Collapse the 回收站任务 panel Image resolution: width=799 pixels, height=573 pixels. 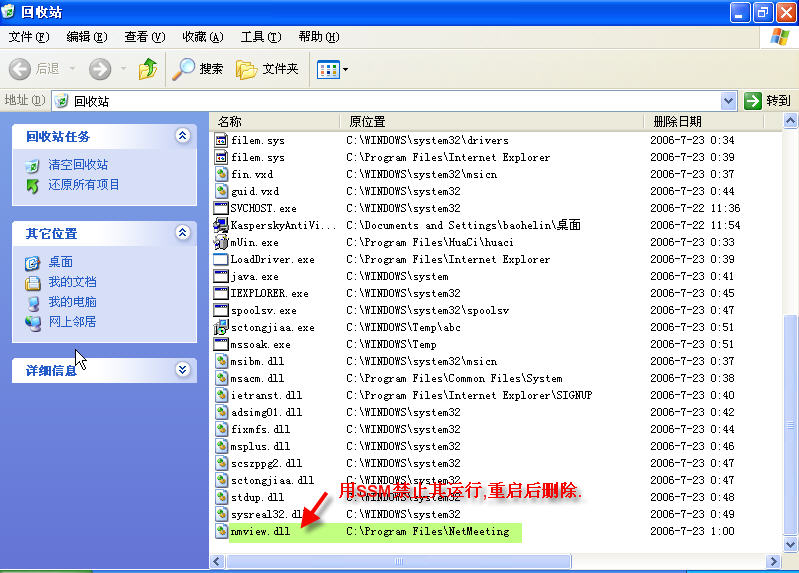(x=182, y=136)
